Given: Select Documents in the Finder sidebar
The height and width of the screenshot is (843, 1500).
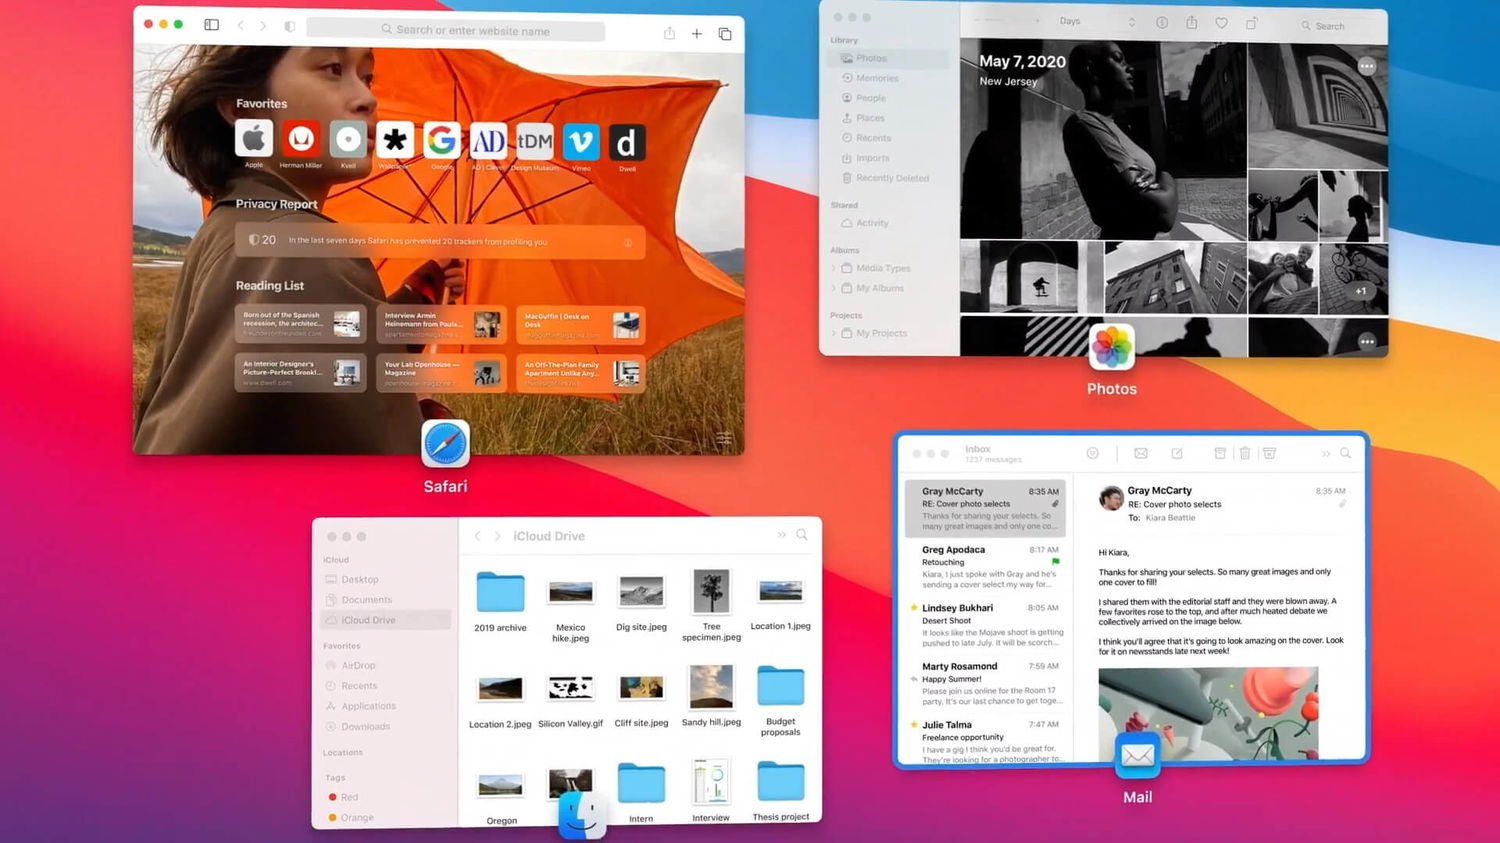Looking at the screenshot, I should point(366,600).
